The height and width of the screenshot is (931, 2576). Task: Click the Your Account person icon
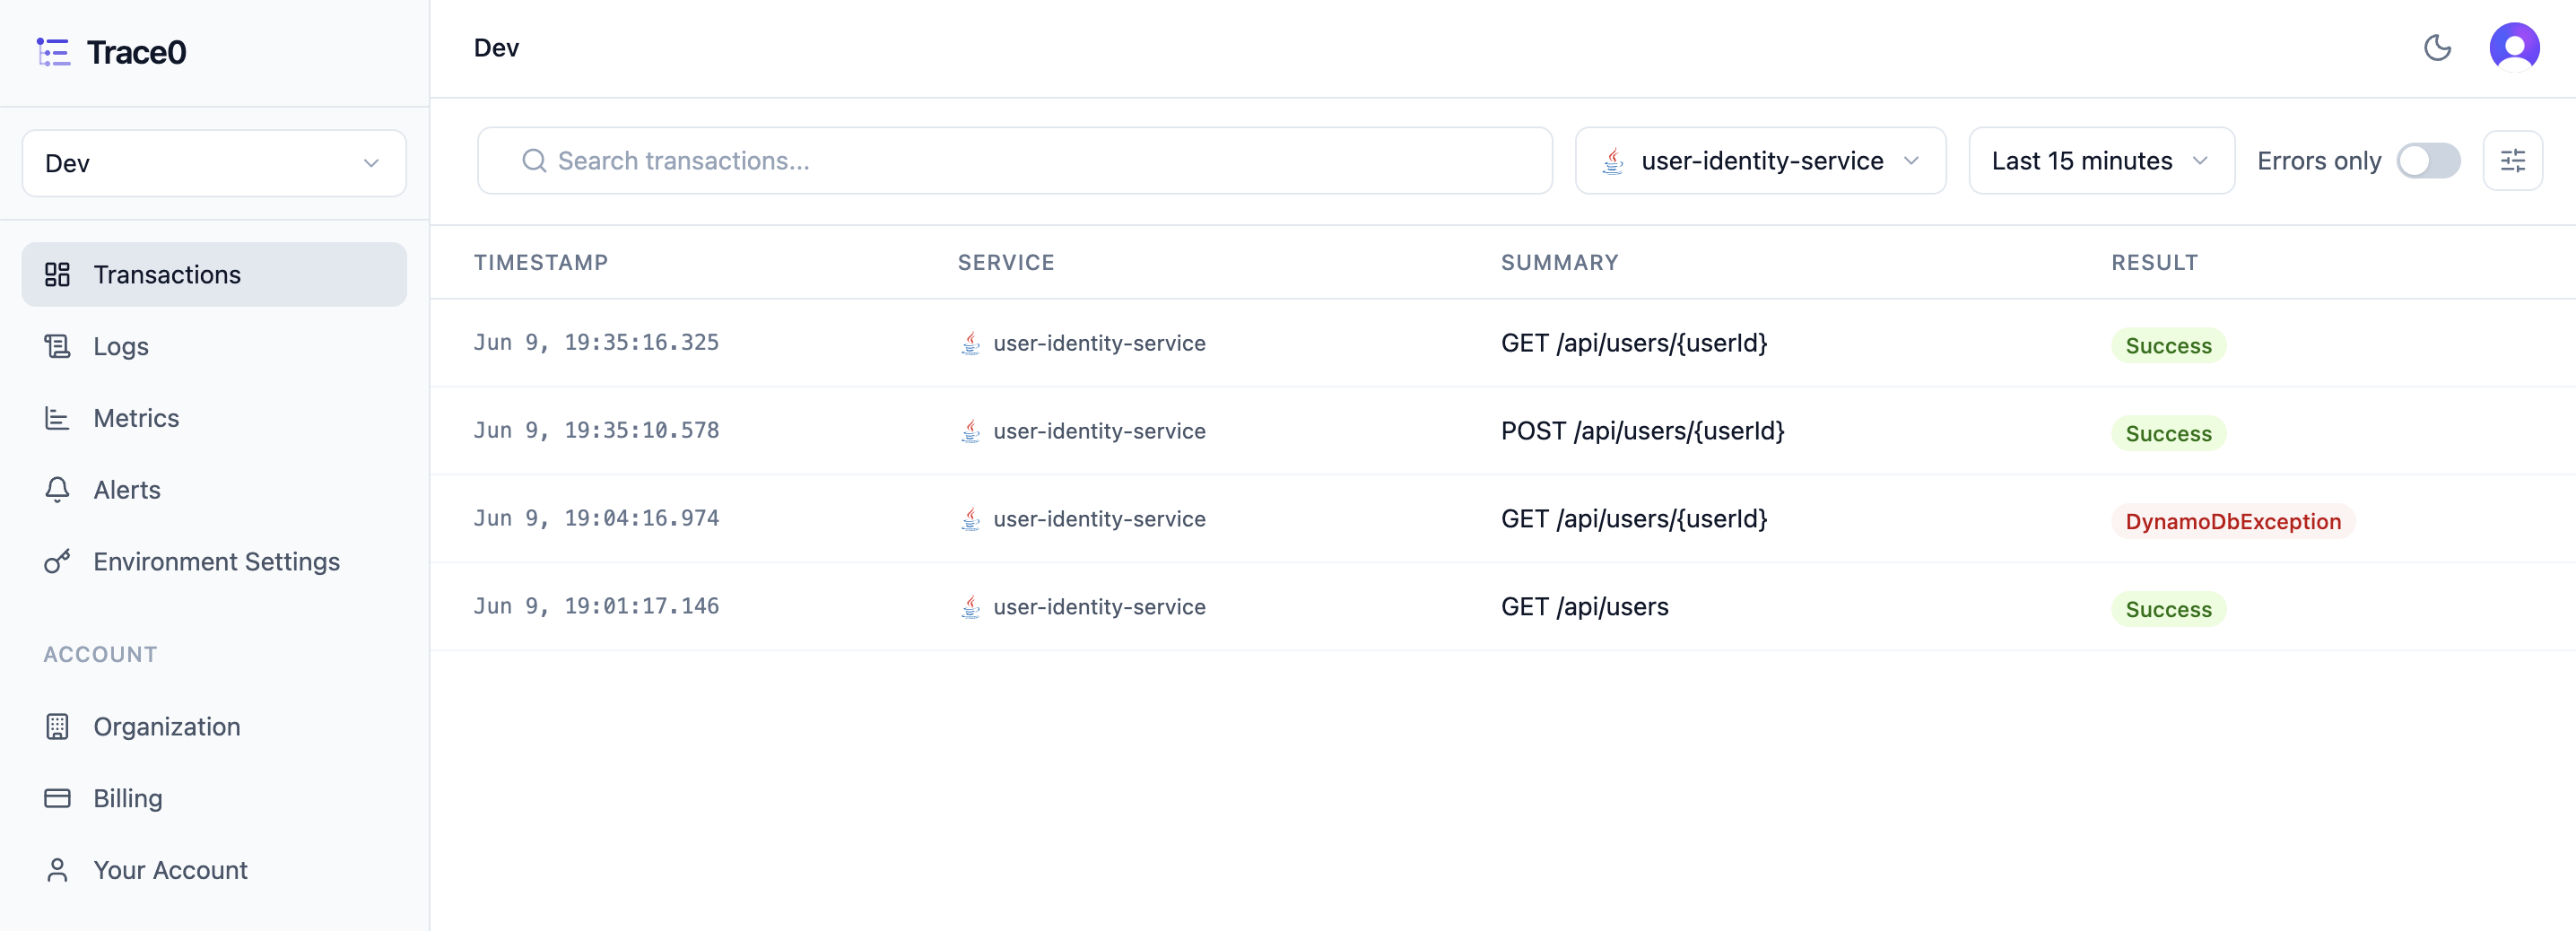coord(57,870)
